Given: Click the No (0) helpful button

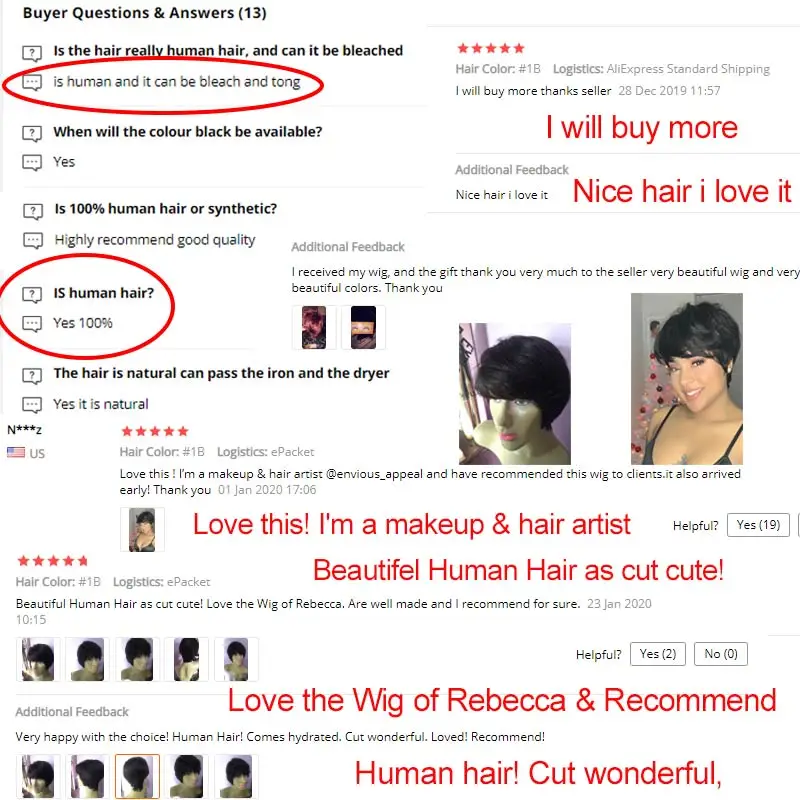Looking at the screenshot, I should coord(720,654).
